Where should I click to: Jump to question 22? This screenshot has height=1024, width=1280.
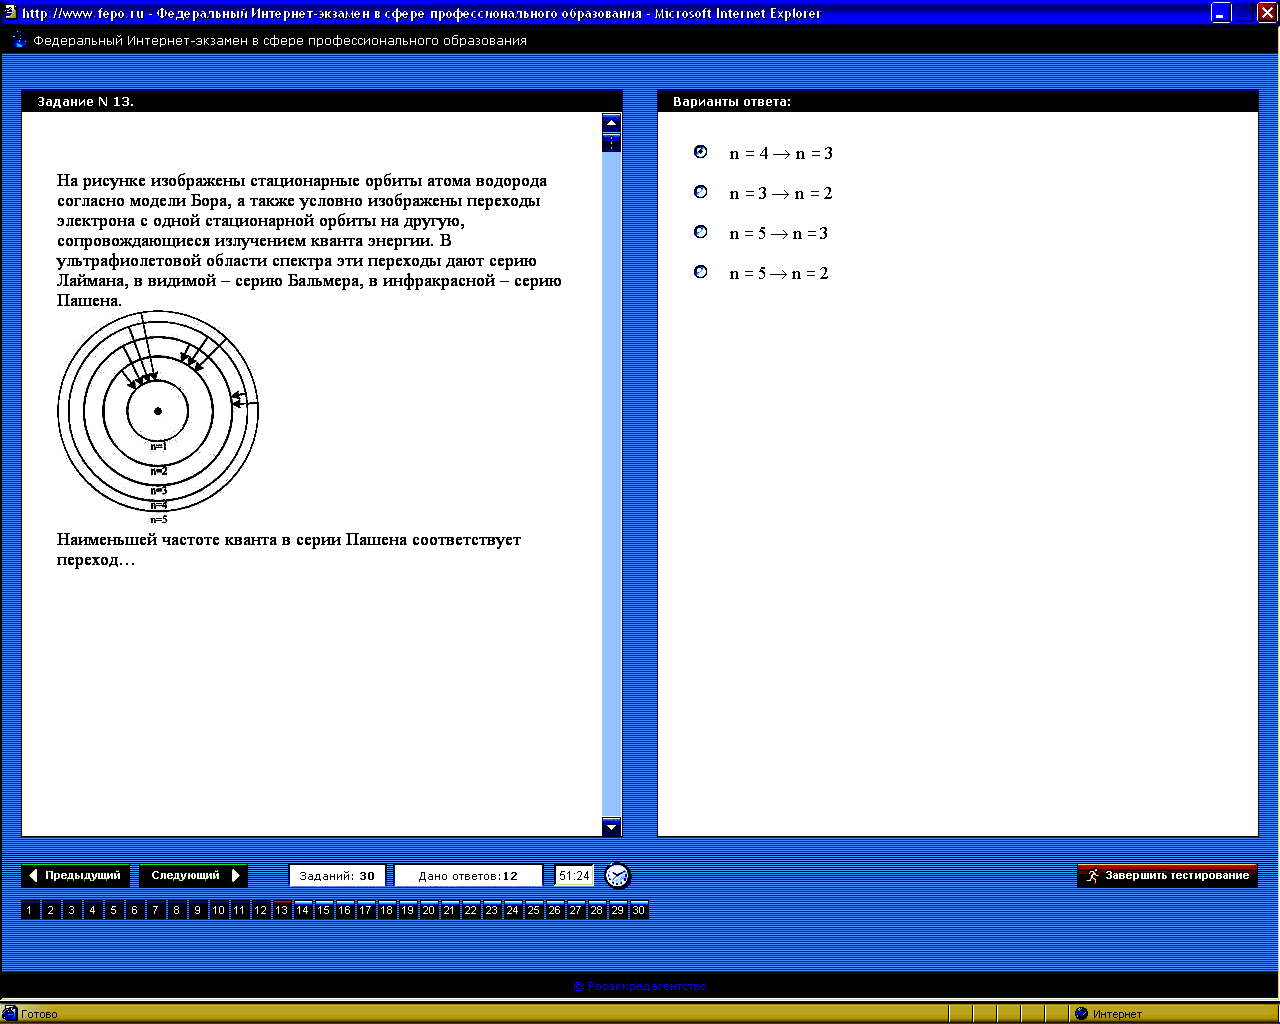click(x=470, y=910)
